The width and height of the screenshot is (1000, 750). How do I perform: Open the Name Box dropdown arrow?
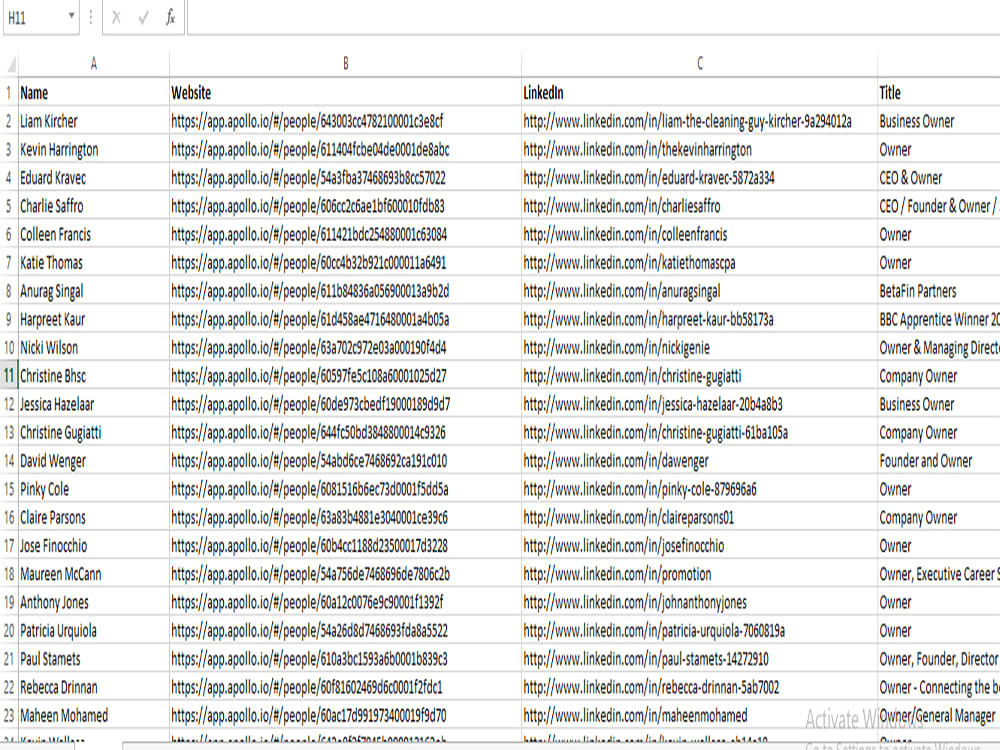click(x=71, y=16)
